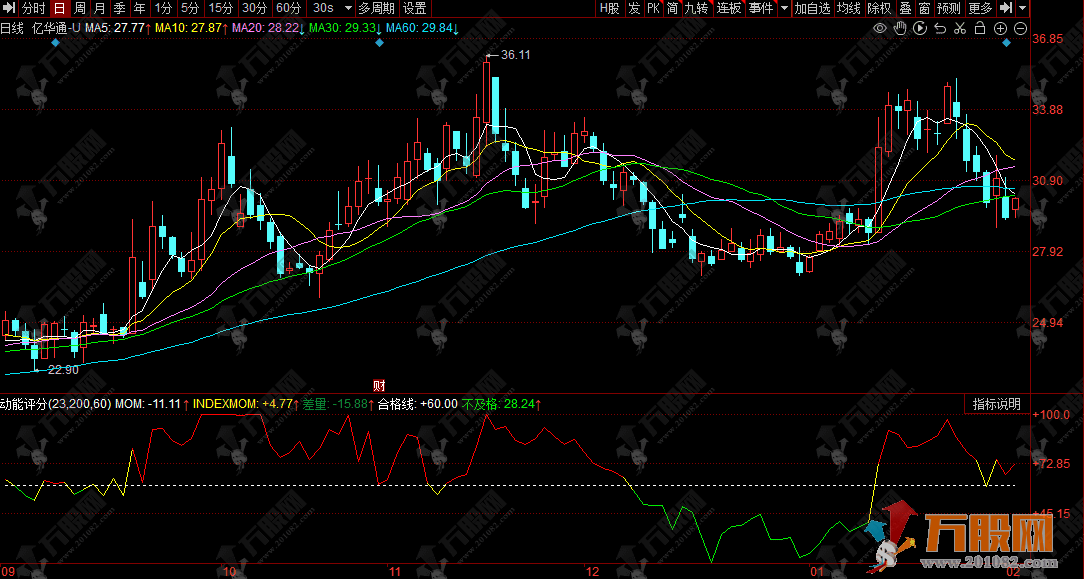Image resolution: width=1084 pixels, height=579 pixels.
Task: Click the 加自选 add-to-watchlist button
Action: [812, 8]
